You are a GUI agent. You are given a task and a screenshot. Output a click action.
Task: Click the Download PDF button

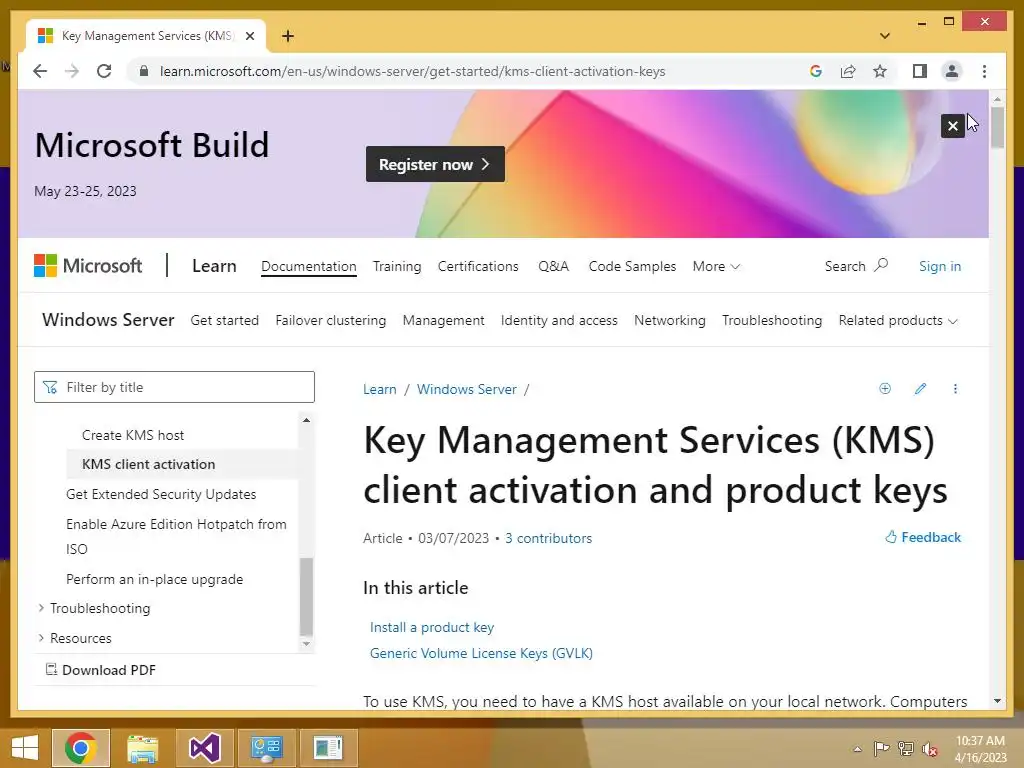tap(101, 670)
